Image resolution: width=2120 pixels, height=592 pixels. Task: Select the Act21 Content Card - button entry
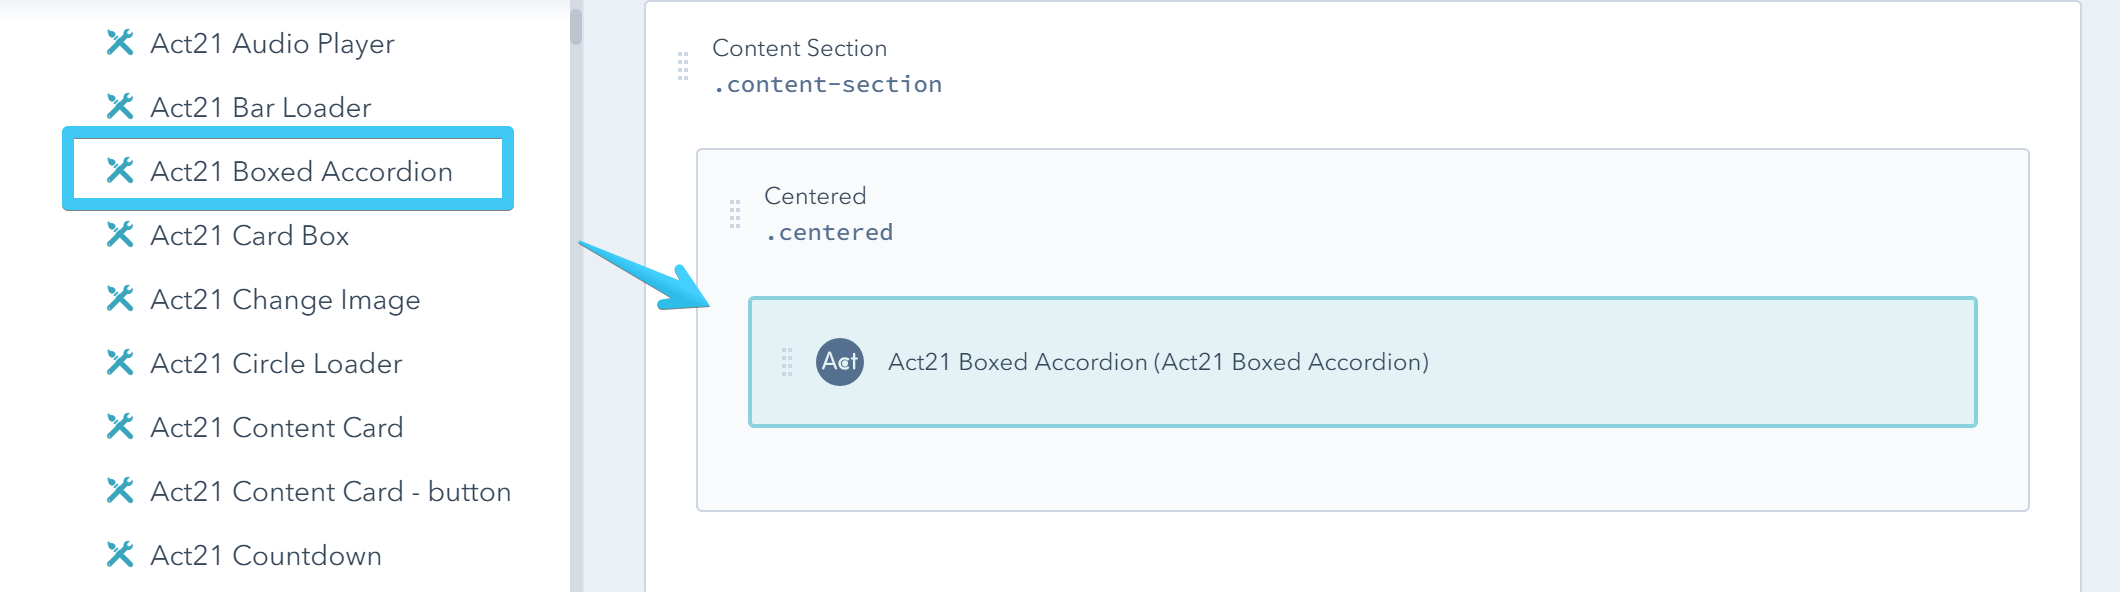330,491
